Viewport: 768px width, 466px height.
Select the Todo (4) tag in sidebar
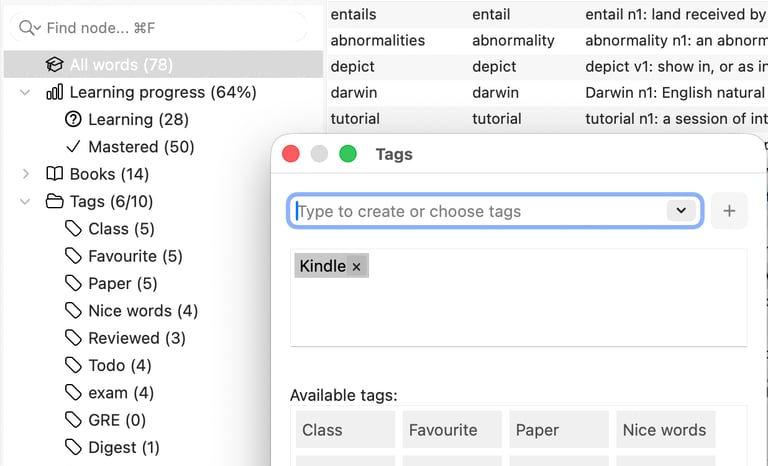tap(119, 365)
